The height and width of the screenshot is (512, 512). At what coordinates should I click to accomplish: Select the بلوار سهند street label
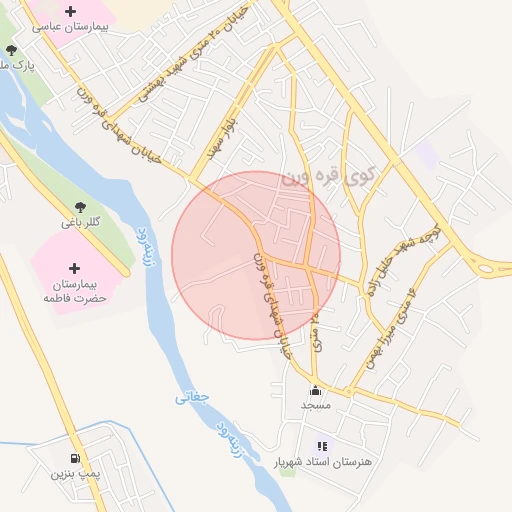coord(221,139)
